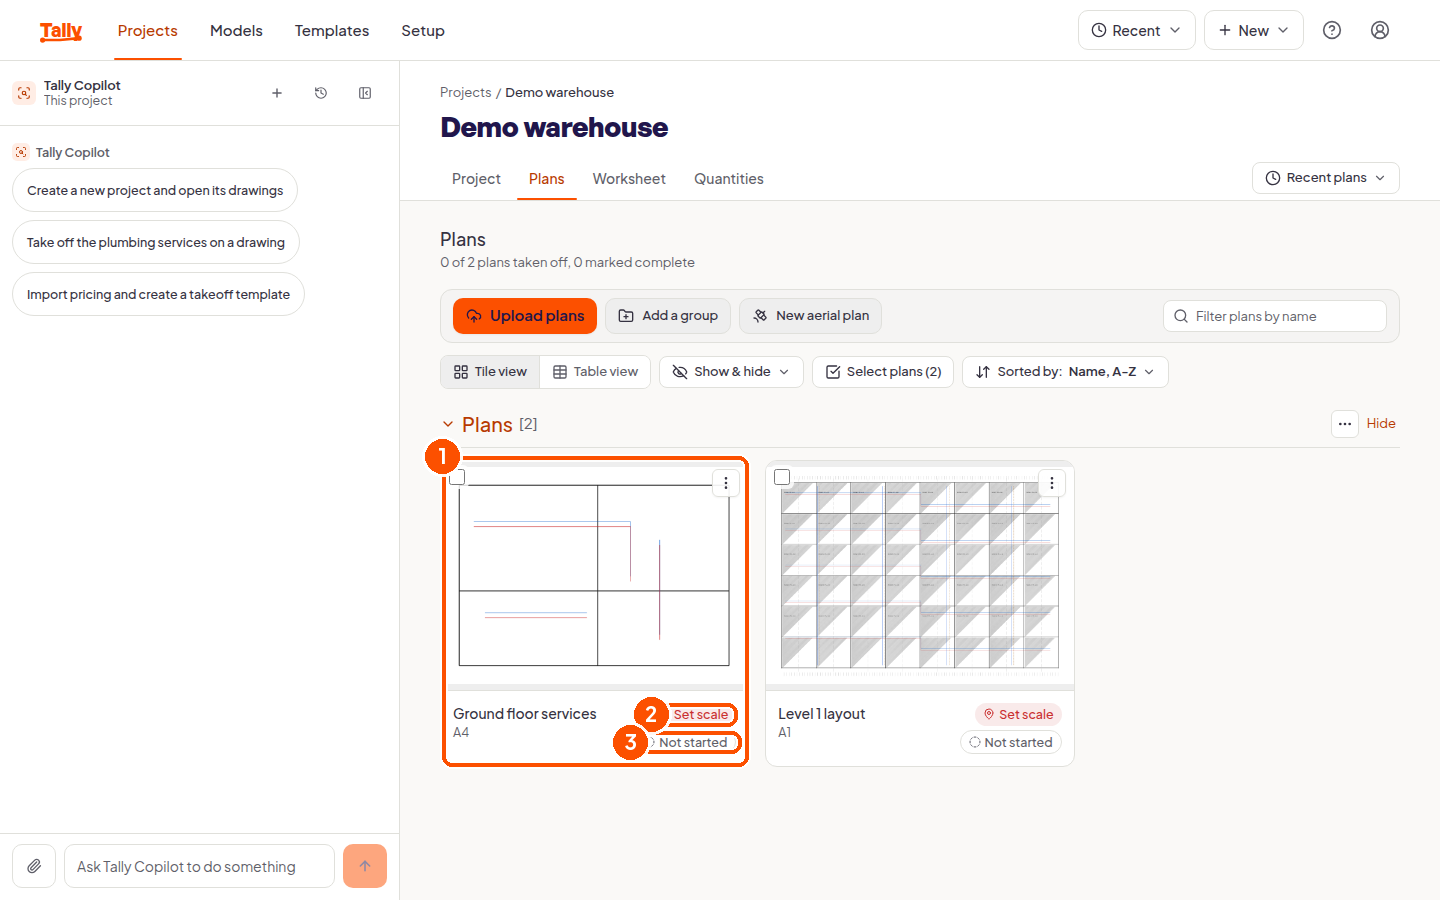The width and height of the screenshot is (1440, 900).
Task: Open the Show & hide dropdown
Action: (731, 372)
